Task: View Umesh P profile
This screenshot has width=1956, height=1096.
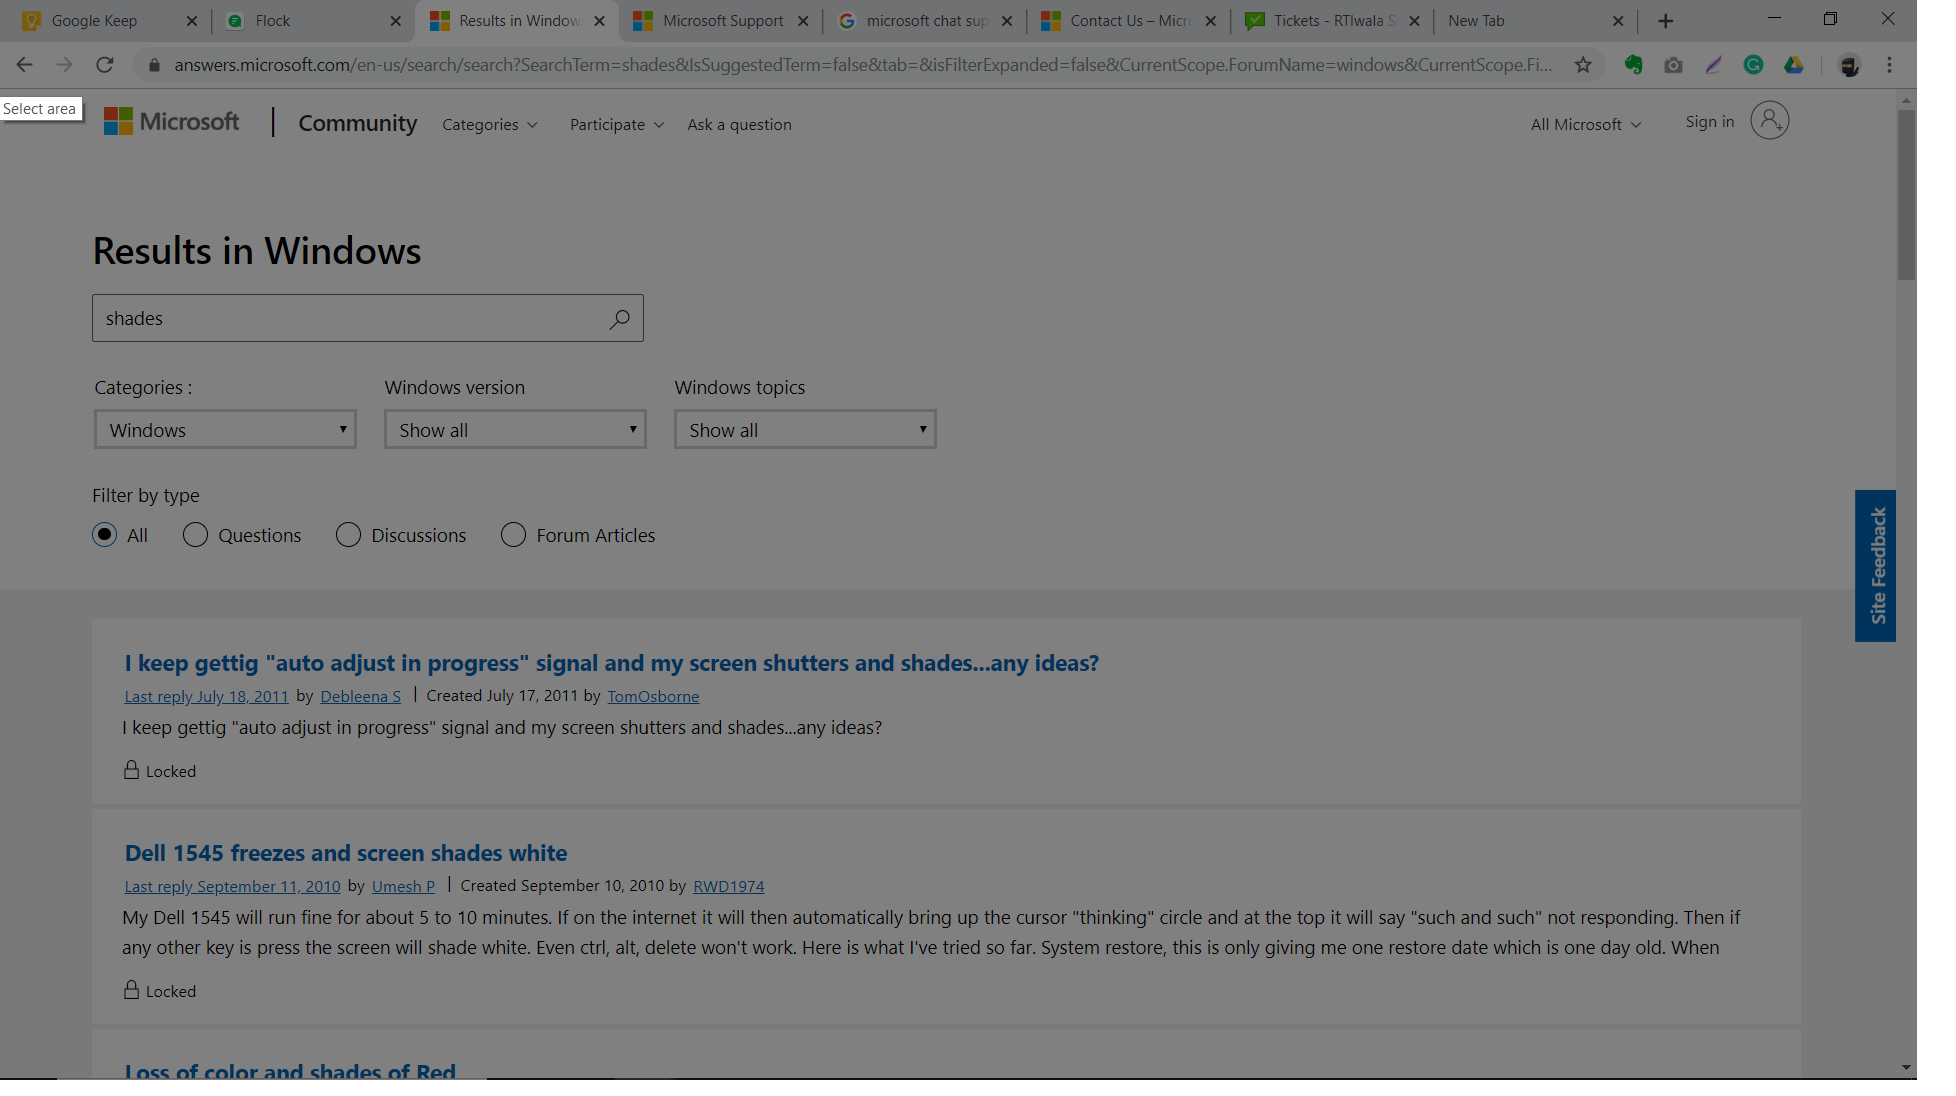Action: point(404,886)
